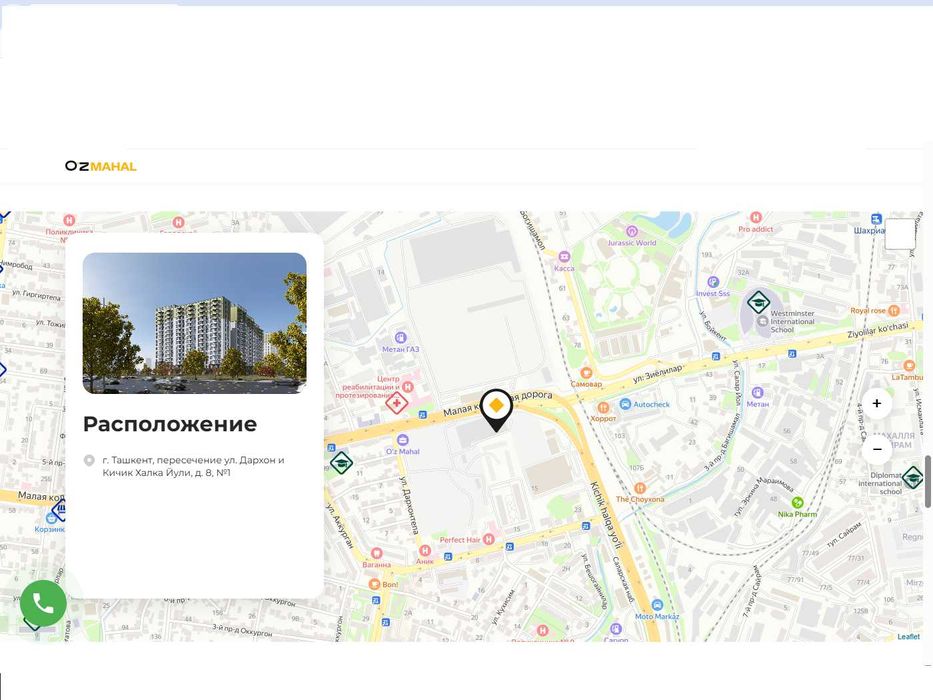
Task: Open the residential complex render thumbnail
Action: pyautogui.click(x=195, y=323)
